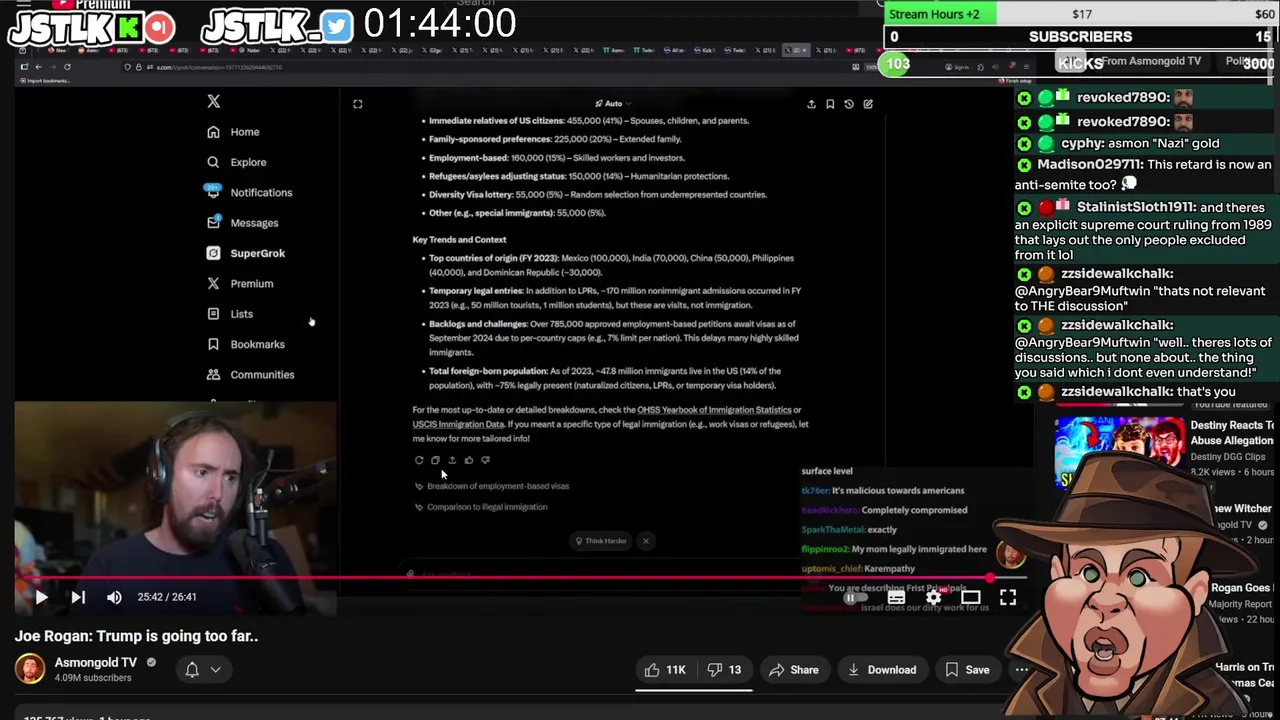Open Communities in X sidebar

tap(250, 374)
